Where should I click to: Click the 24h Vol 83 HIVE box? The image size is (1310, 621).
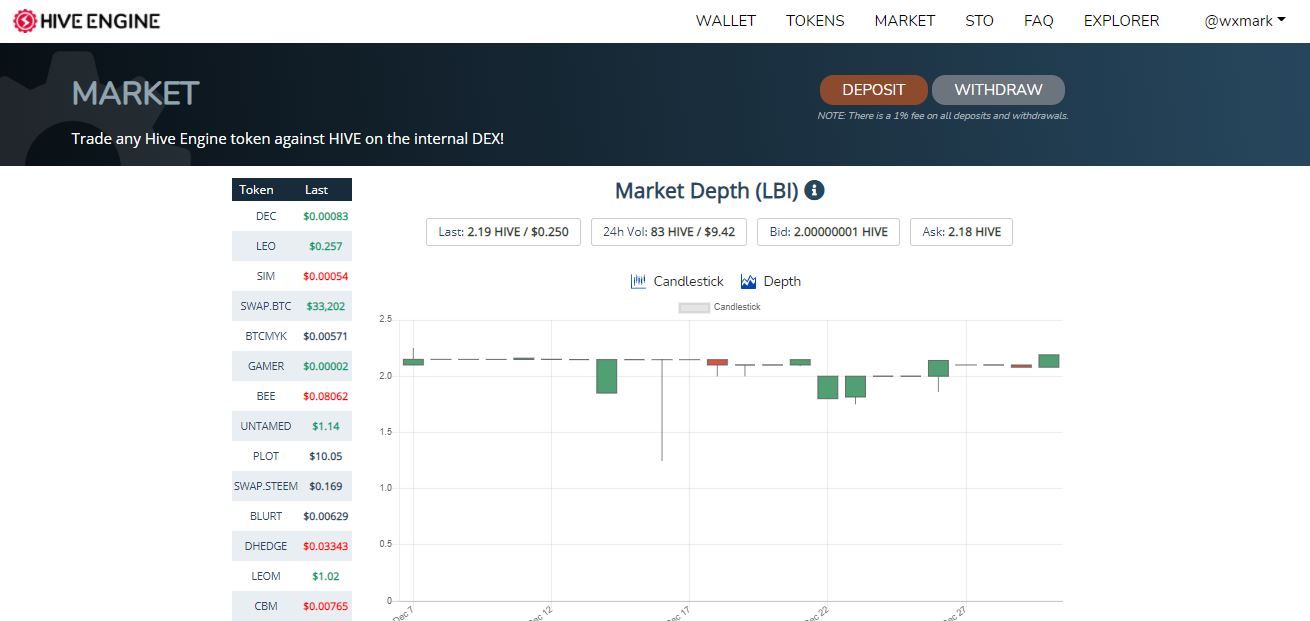click(x=669, y=232)
